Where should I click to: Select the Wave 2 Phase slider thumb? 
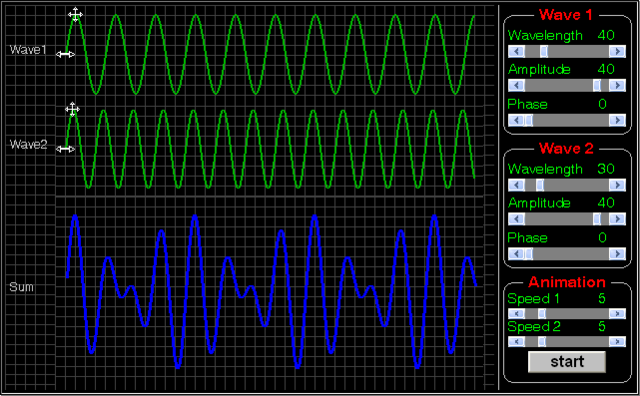tap(529, 254)
